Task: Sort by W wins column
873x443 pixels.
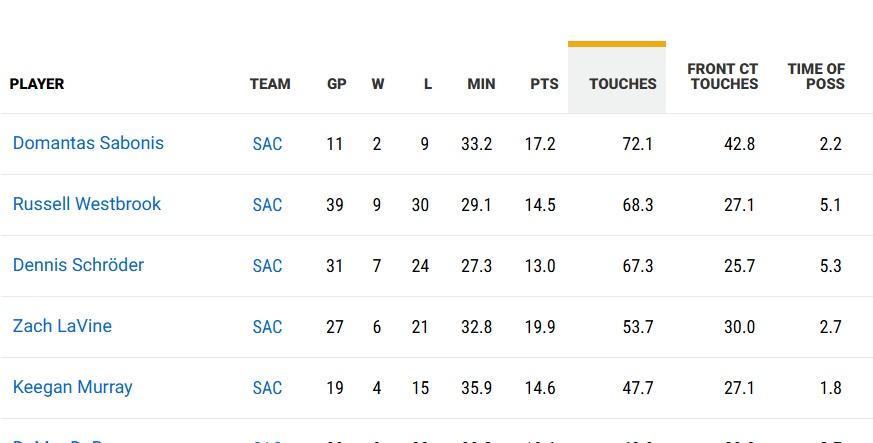Action: click(x=378, y=84)
